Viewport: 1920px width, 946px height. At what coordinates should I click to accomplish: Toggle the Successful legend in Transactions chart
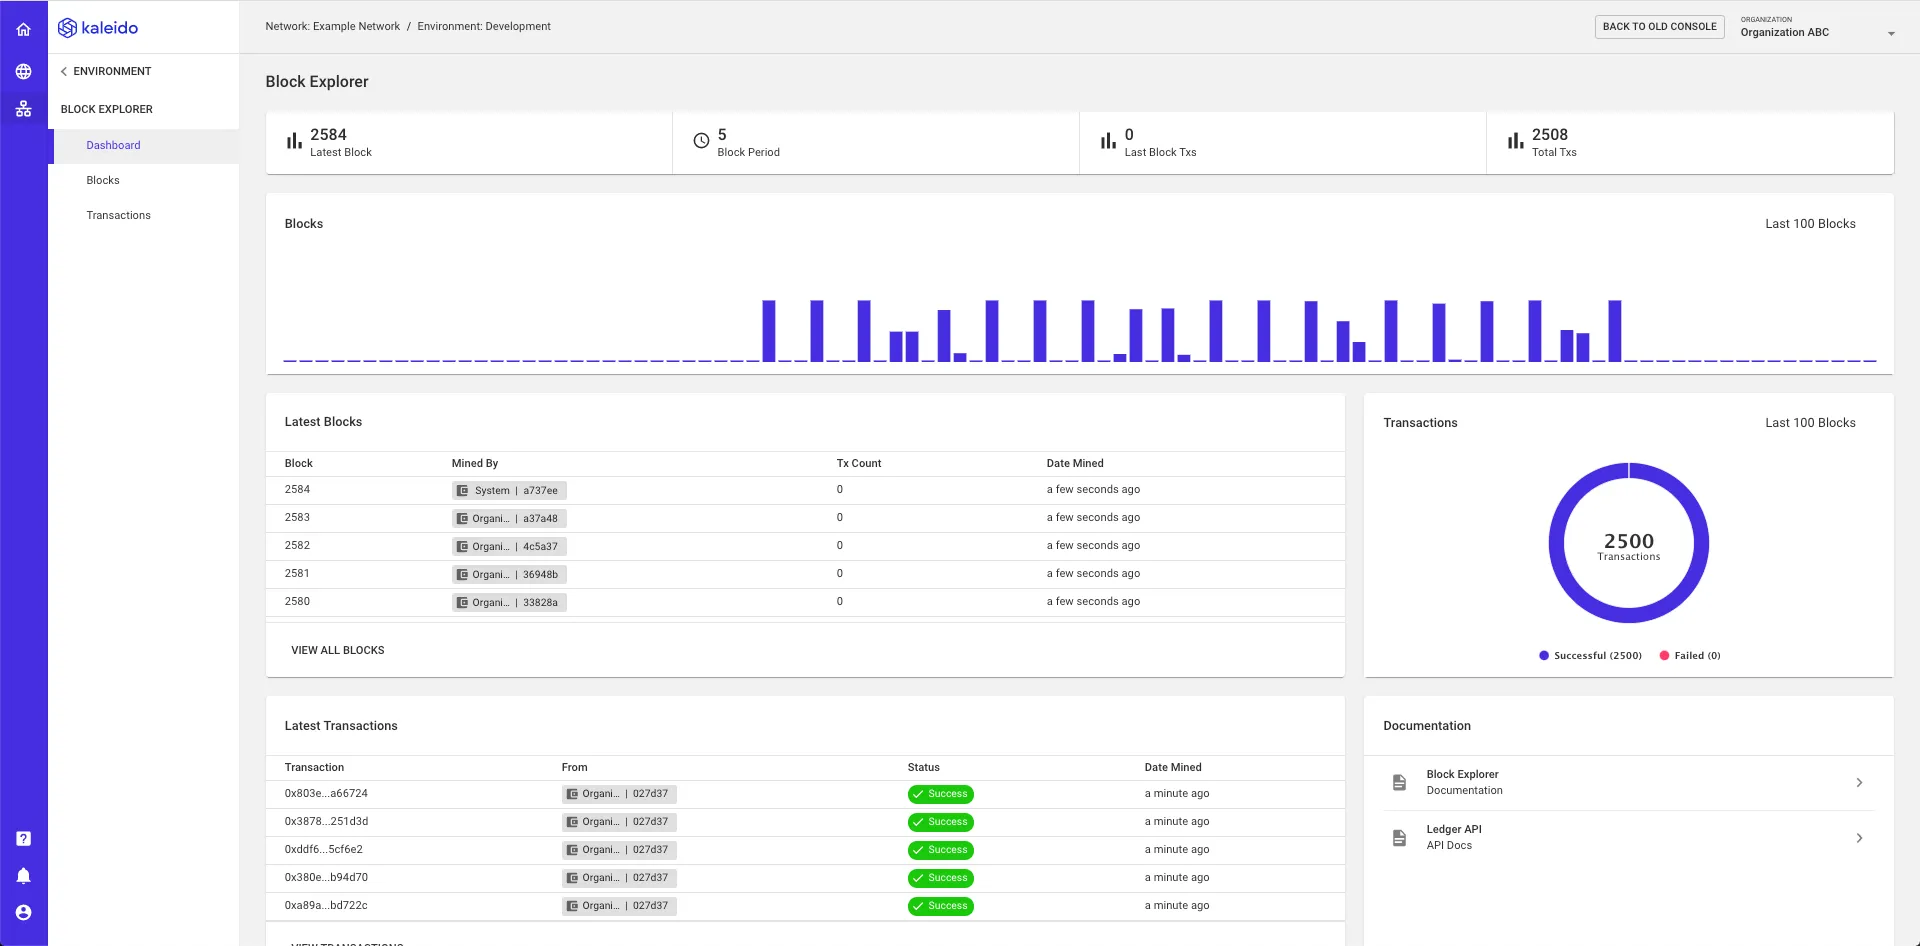coord(1589,655)
